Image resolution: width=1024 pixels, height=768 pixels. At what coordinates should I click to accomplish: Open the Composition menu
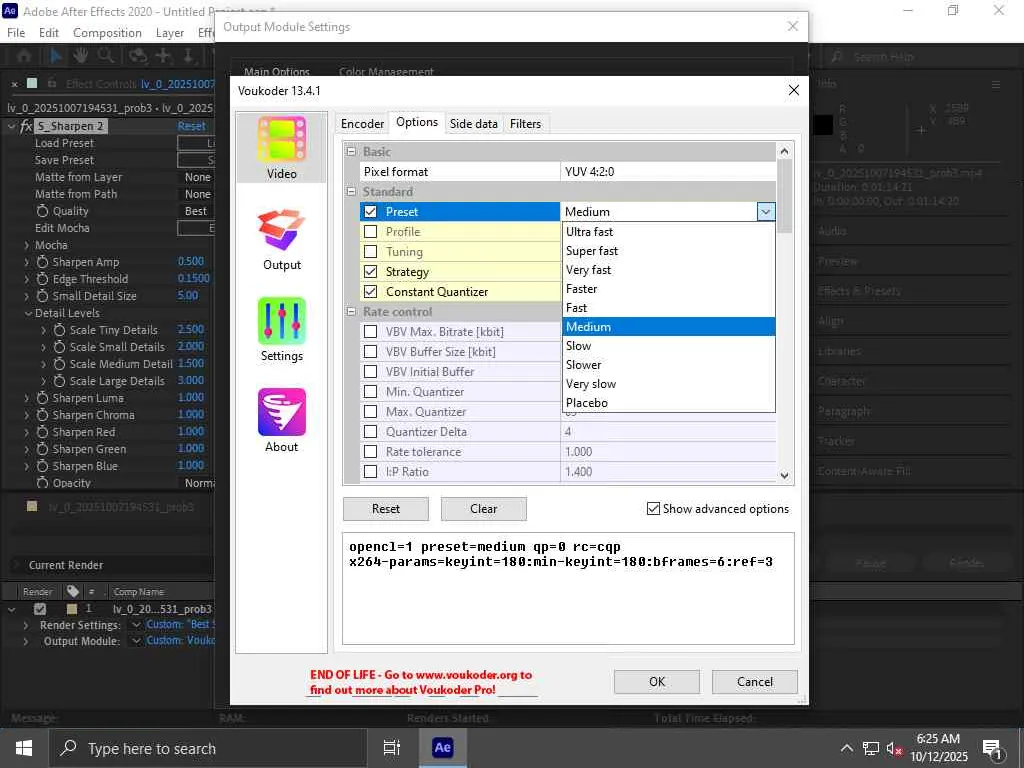107,33
